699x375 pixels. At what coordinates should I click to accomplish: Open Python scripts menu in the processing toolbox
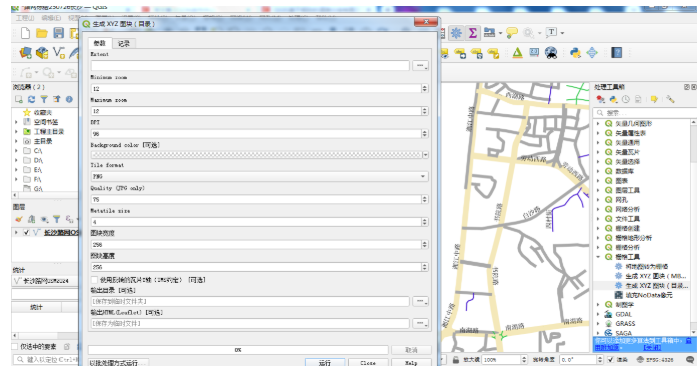pos(613,99)
